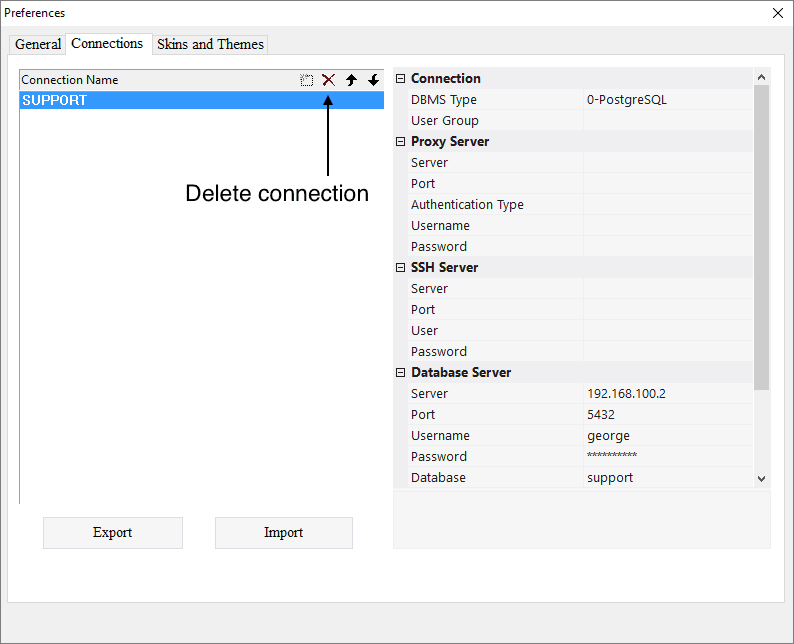Edit the DBMS Type value 0-PostgreSQL
This screenshot has height=644, width=794.
pyautogui.click(x=667, y=100)
